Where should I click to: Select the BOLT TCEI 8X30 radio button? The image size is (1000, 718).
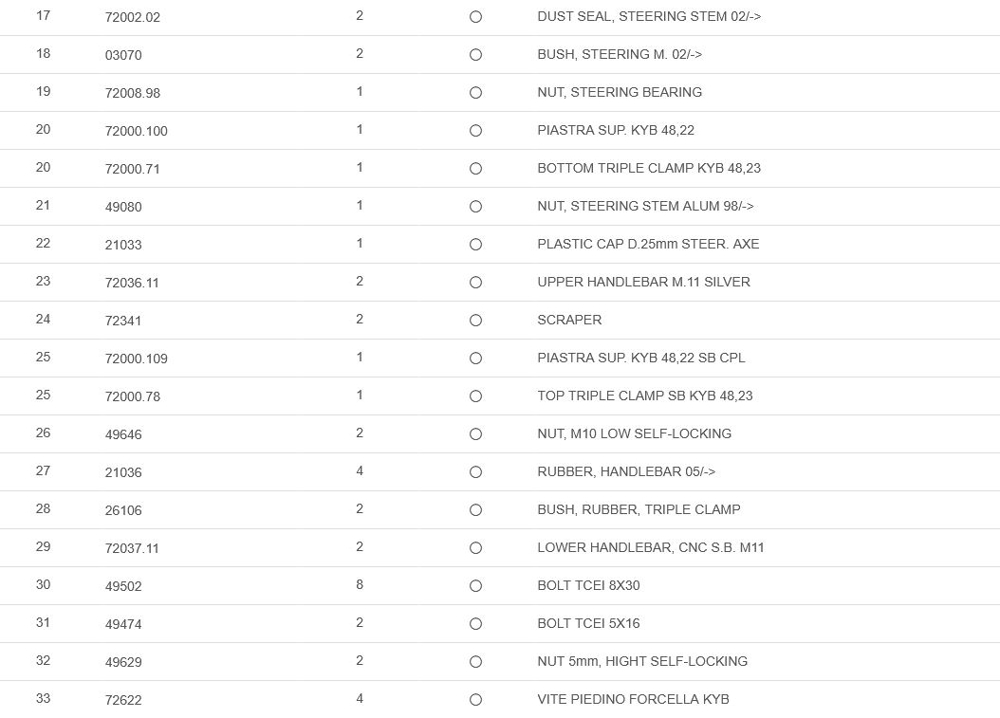click(476, 586)
